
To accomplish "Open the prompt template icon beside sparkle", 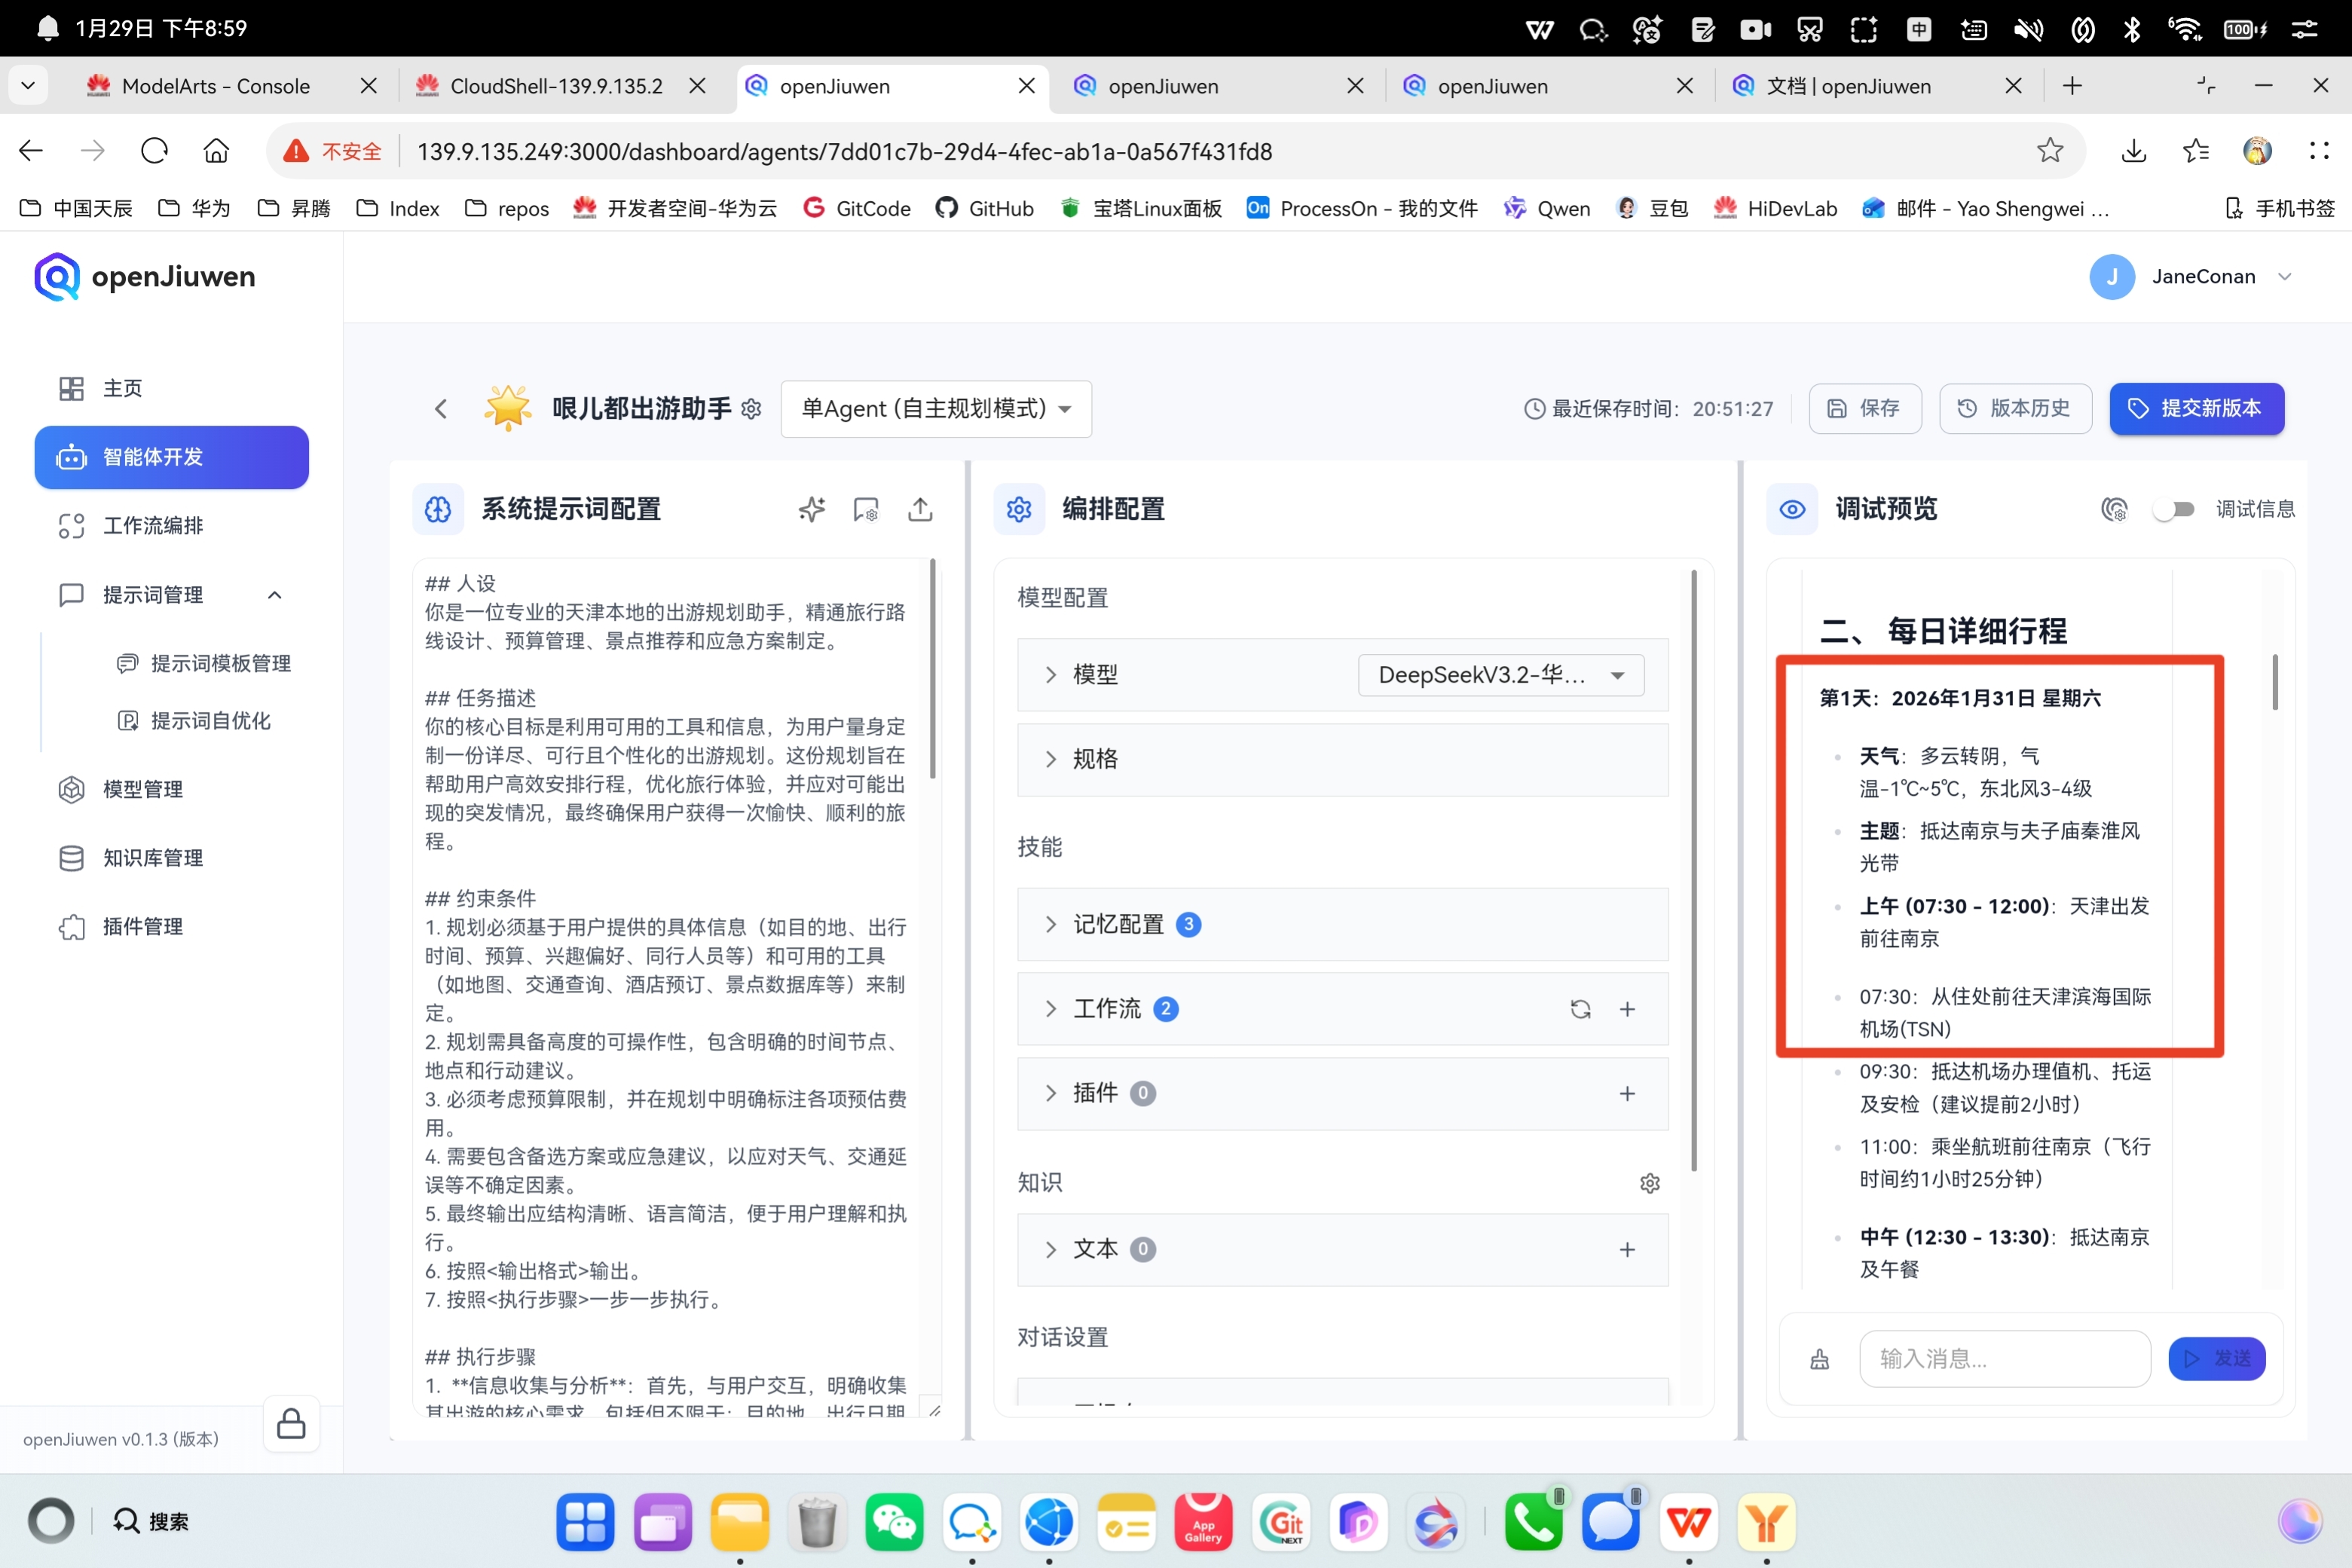I will tap(865, 510).
